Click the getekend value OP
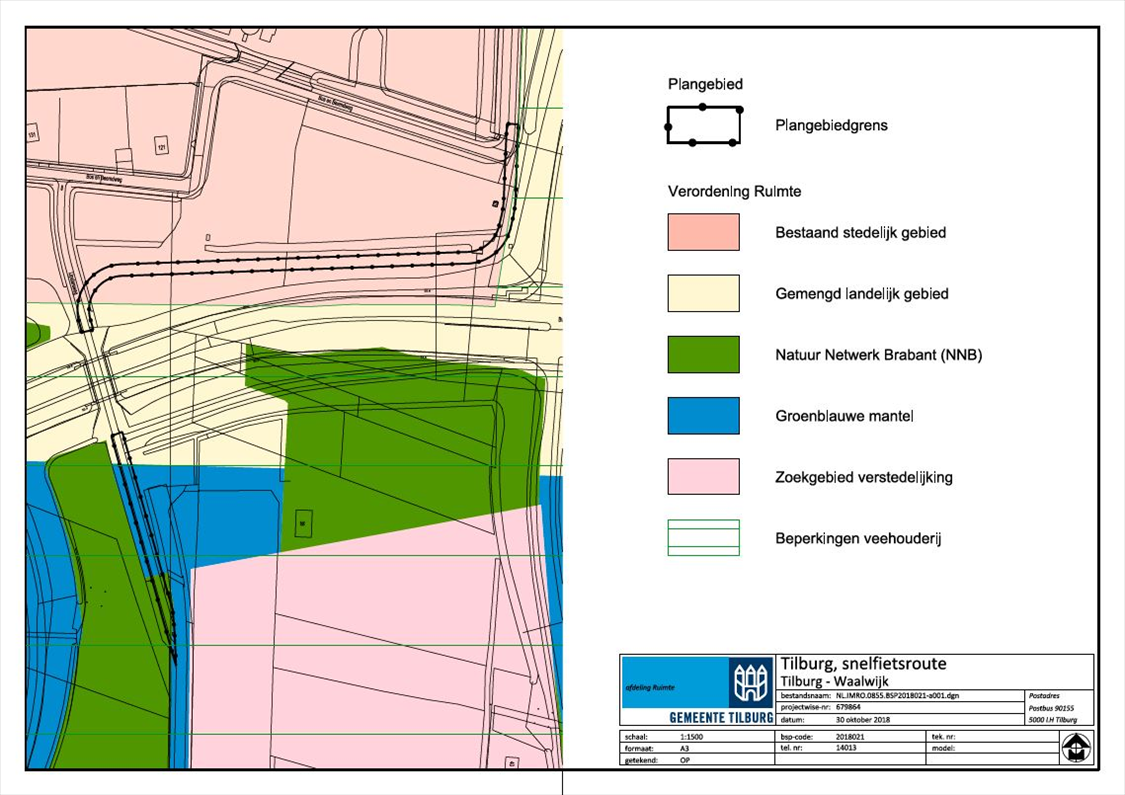Viewport: 1125px width, 795px height. click(684, 760)
